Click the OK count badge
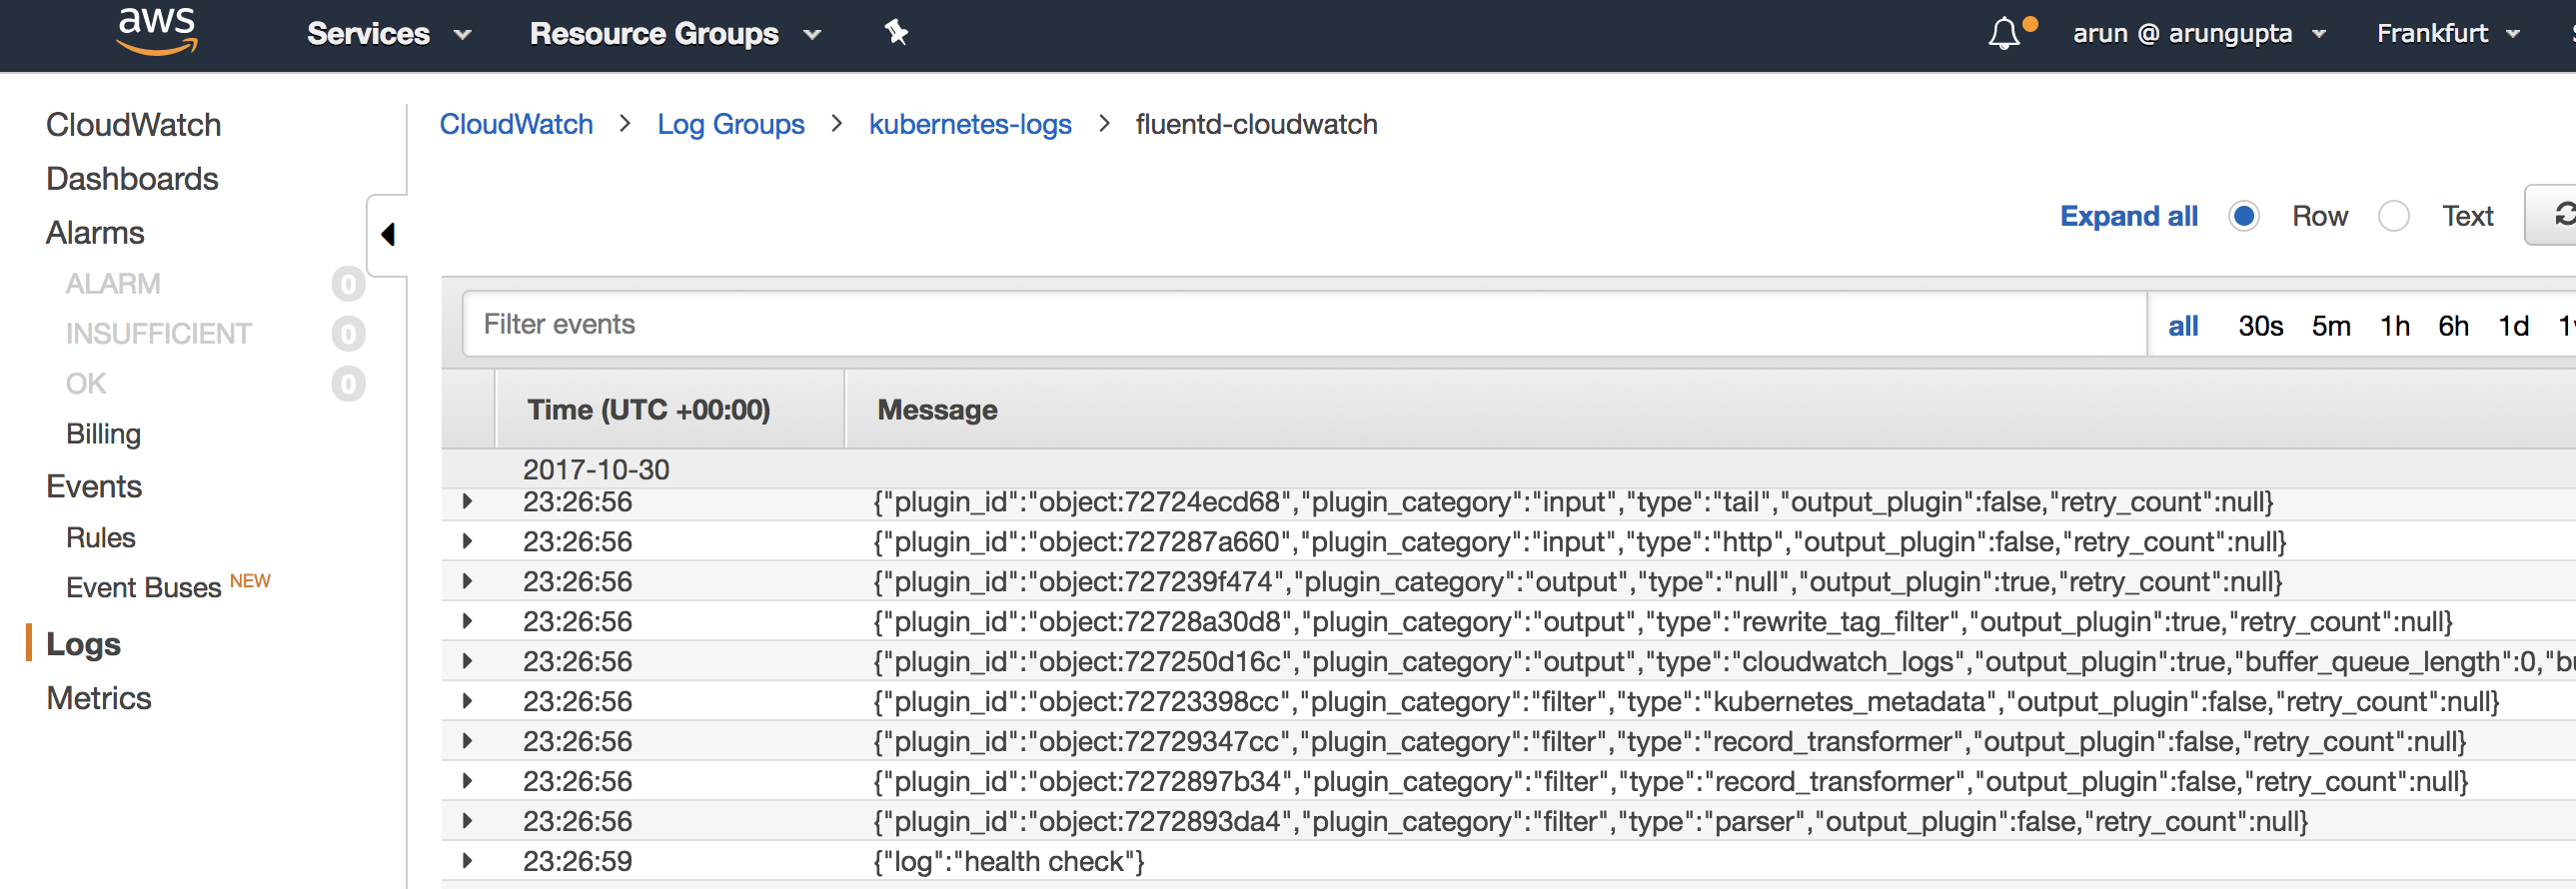Image resolution: width=2576 pixels, height=889 pixels. 348,384
